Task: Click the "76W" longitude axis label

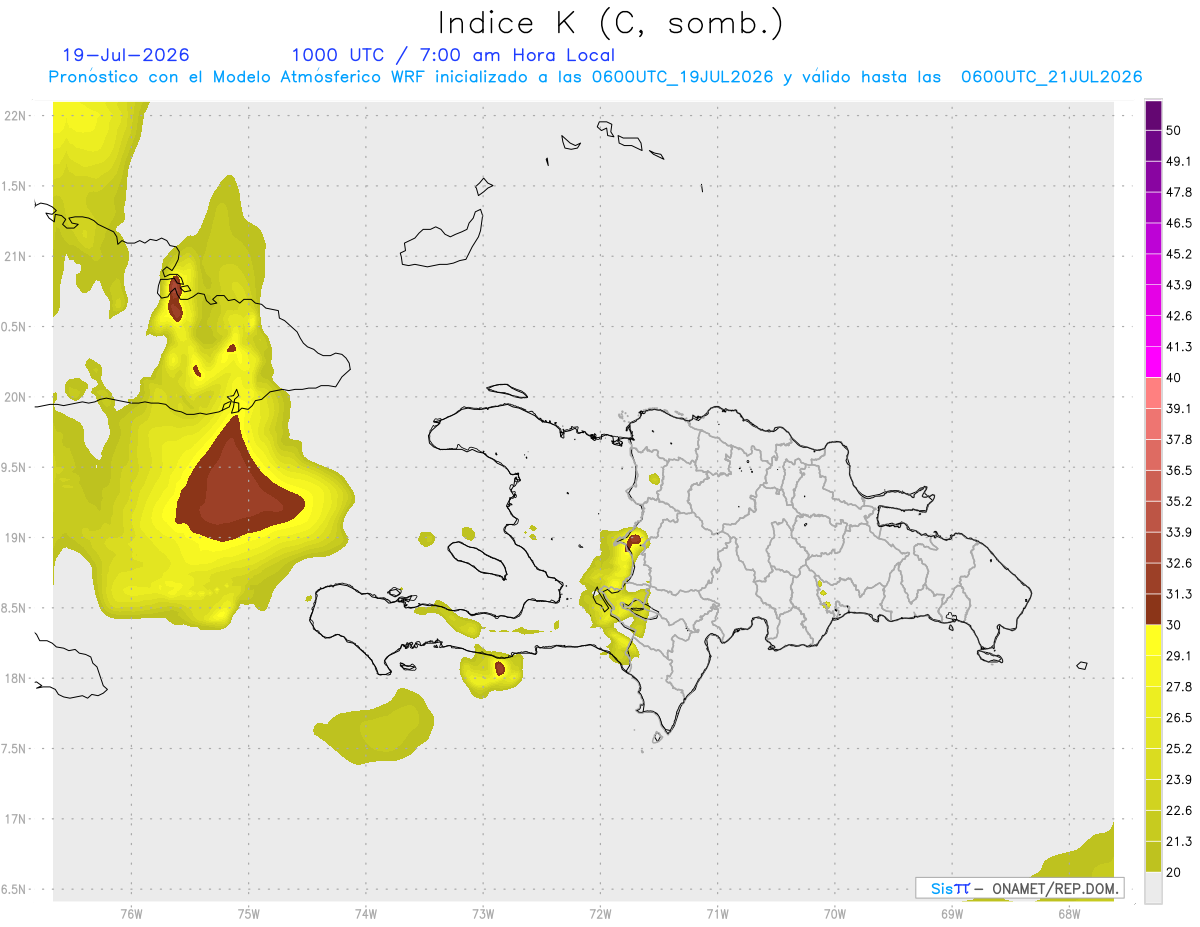Action: tap(131, 914)
